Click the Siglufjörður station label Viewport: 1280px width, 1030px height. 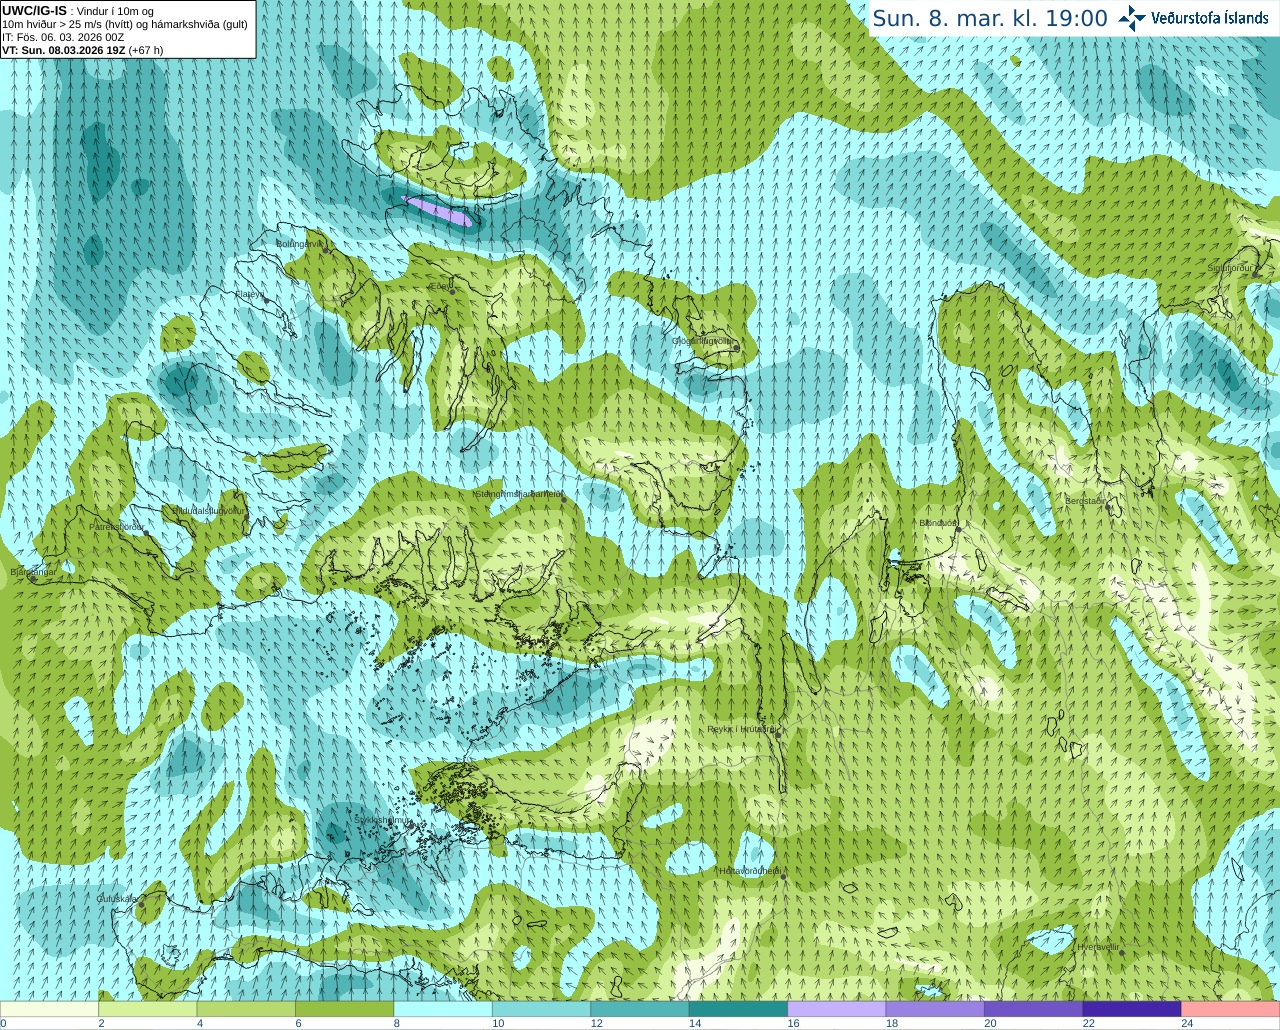[1230, 268]
